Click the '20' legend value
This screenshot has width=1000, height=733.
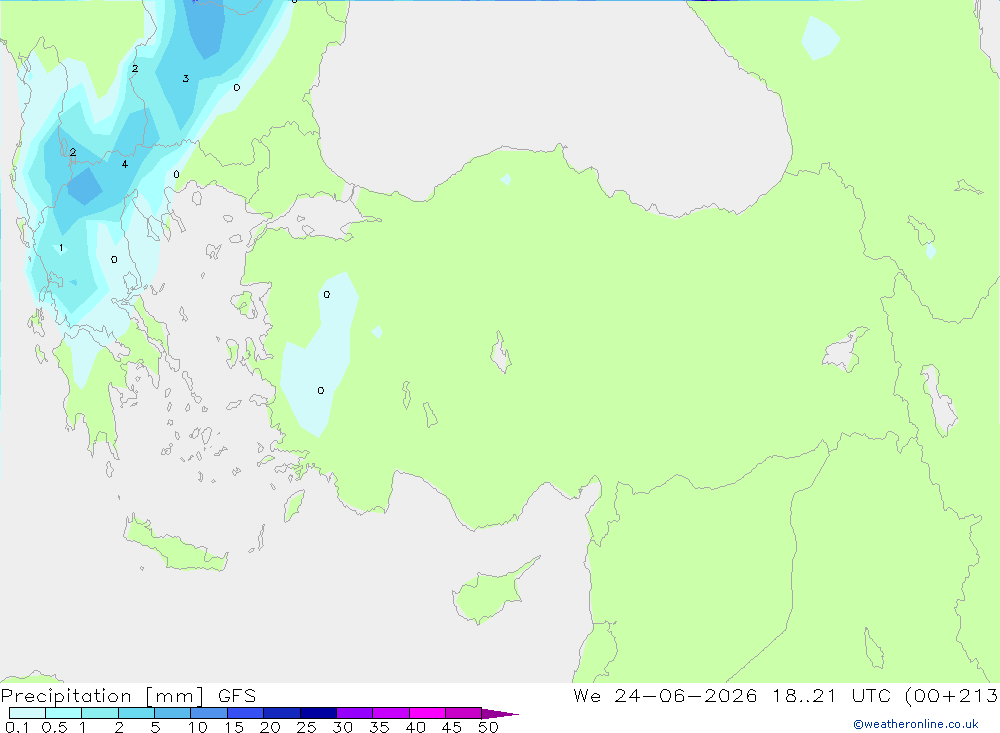(x=270, y=727)
